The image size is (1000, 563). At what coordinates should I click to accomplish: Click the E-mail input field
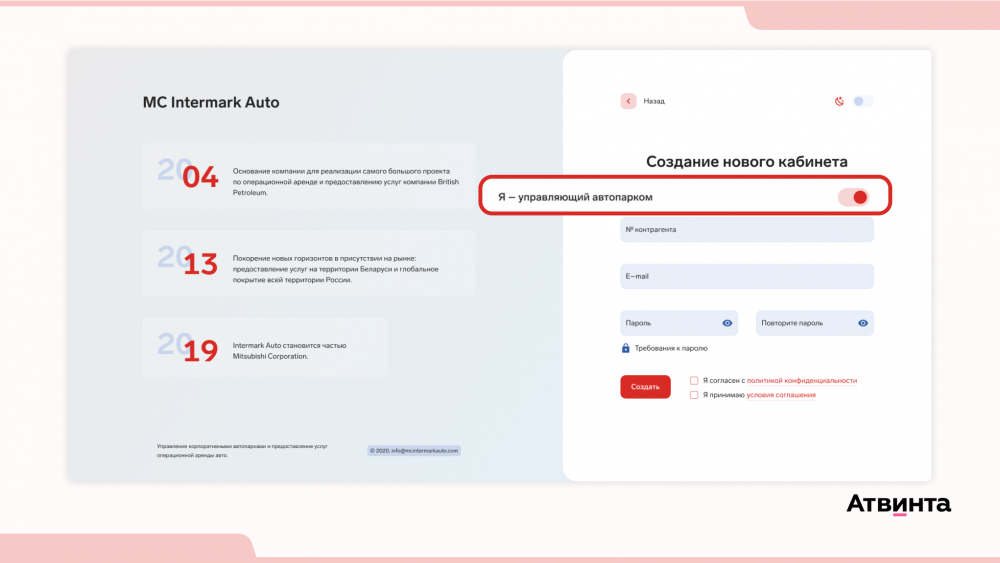pyautogui.click(x=747, y=276)
